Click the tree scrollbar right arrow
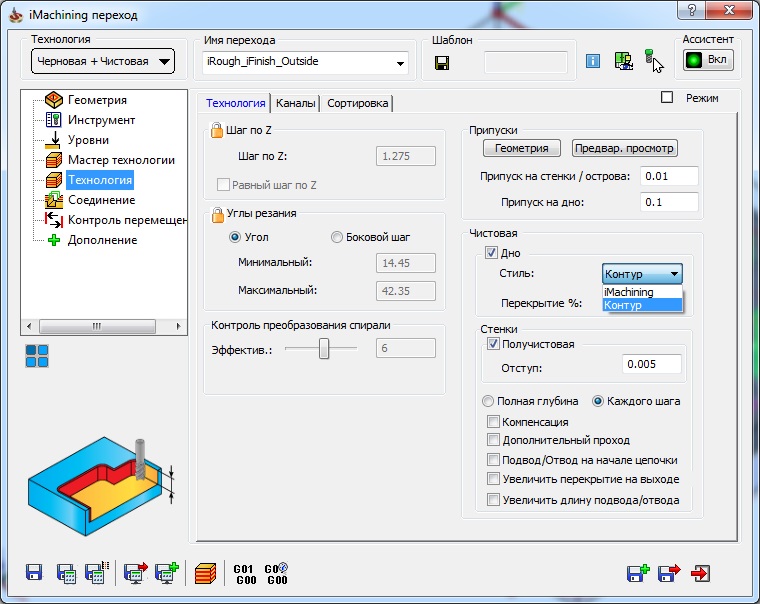760x604 pixels. point(178,326)
